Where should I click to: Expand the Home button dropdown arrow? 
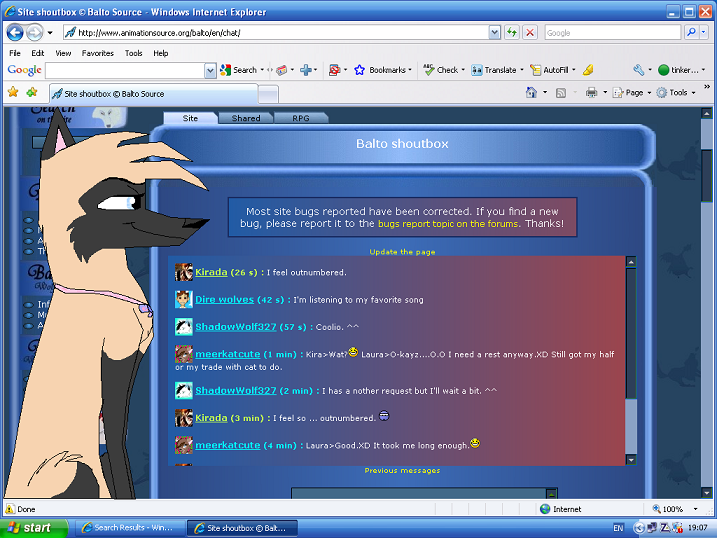coord(545,92)
